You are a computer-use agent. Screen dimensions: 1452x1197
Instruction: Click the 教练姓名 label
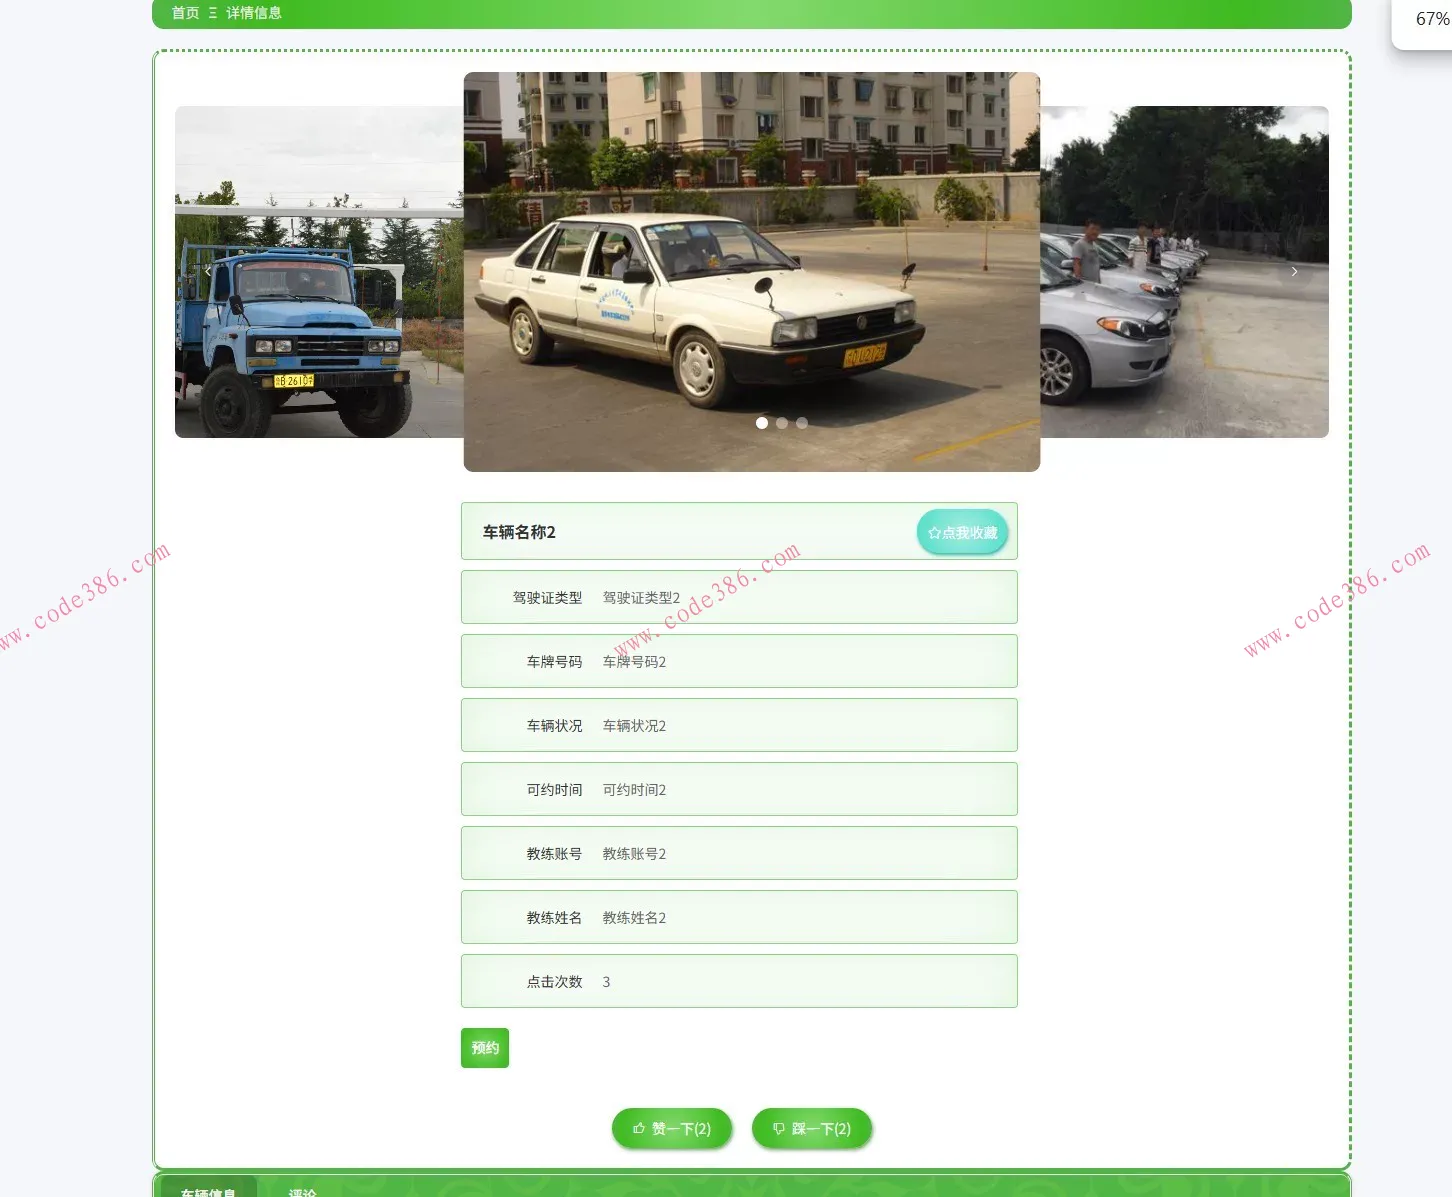554,918
